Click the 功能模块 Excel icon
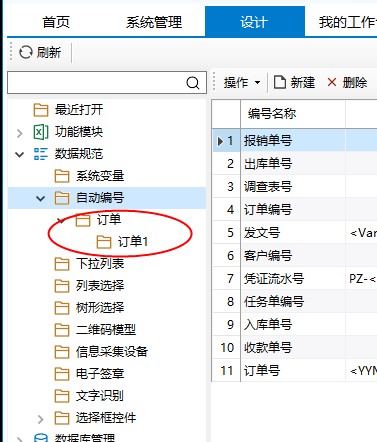This screenshot has height=442, width=377. coord(41,132)
